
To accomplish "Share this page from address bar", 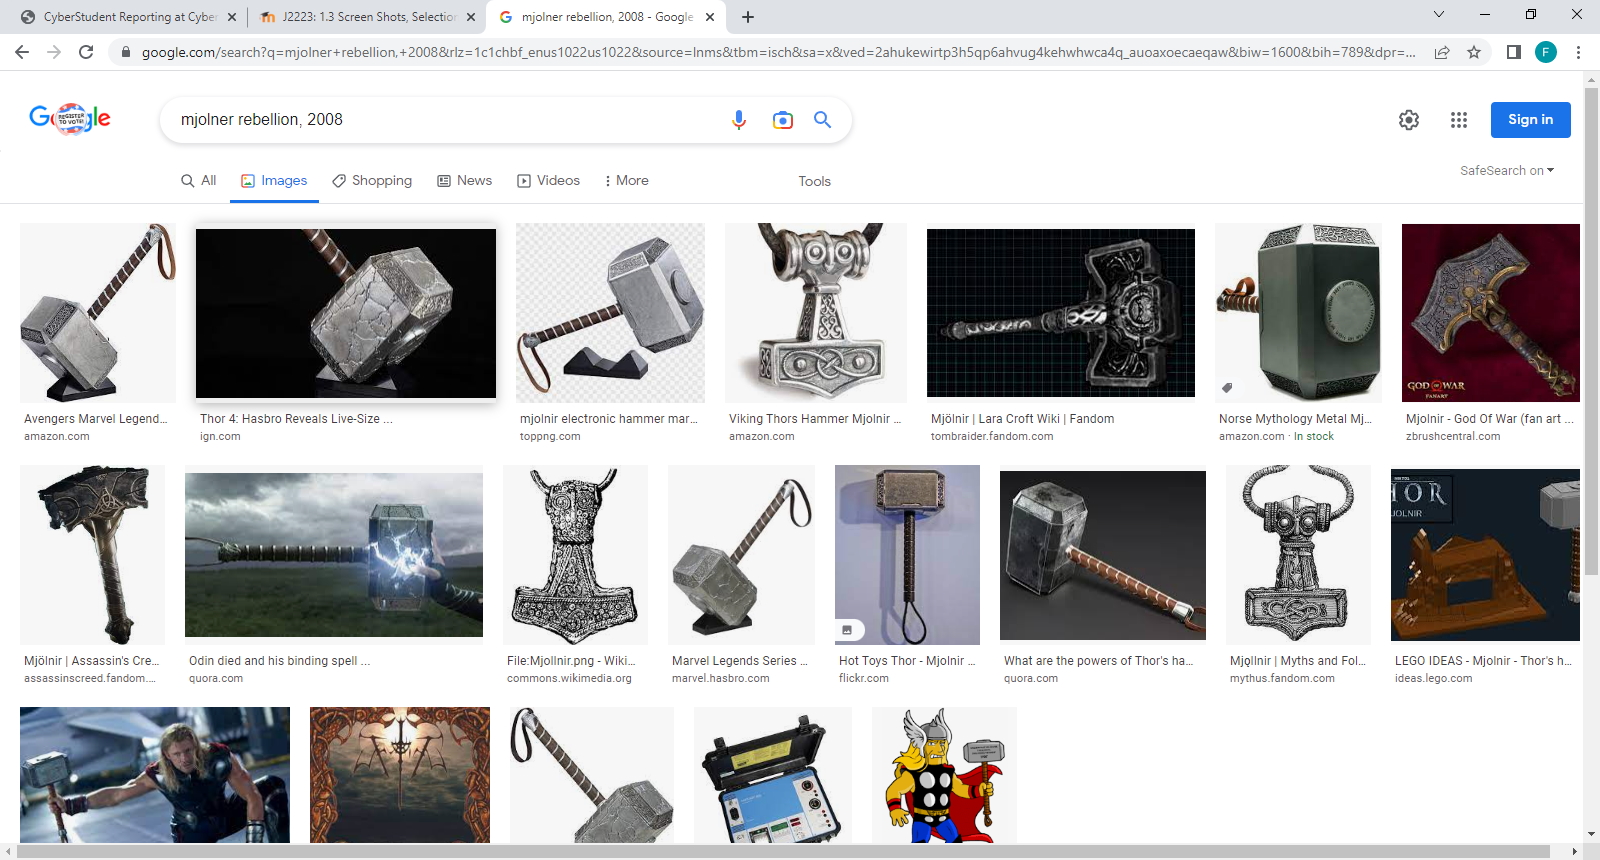I will pyautogui.click(x=1441, y=52).
